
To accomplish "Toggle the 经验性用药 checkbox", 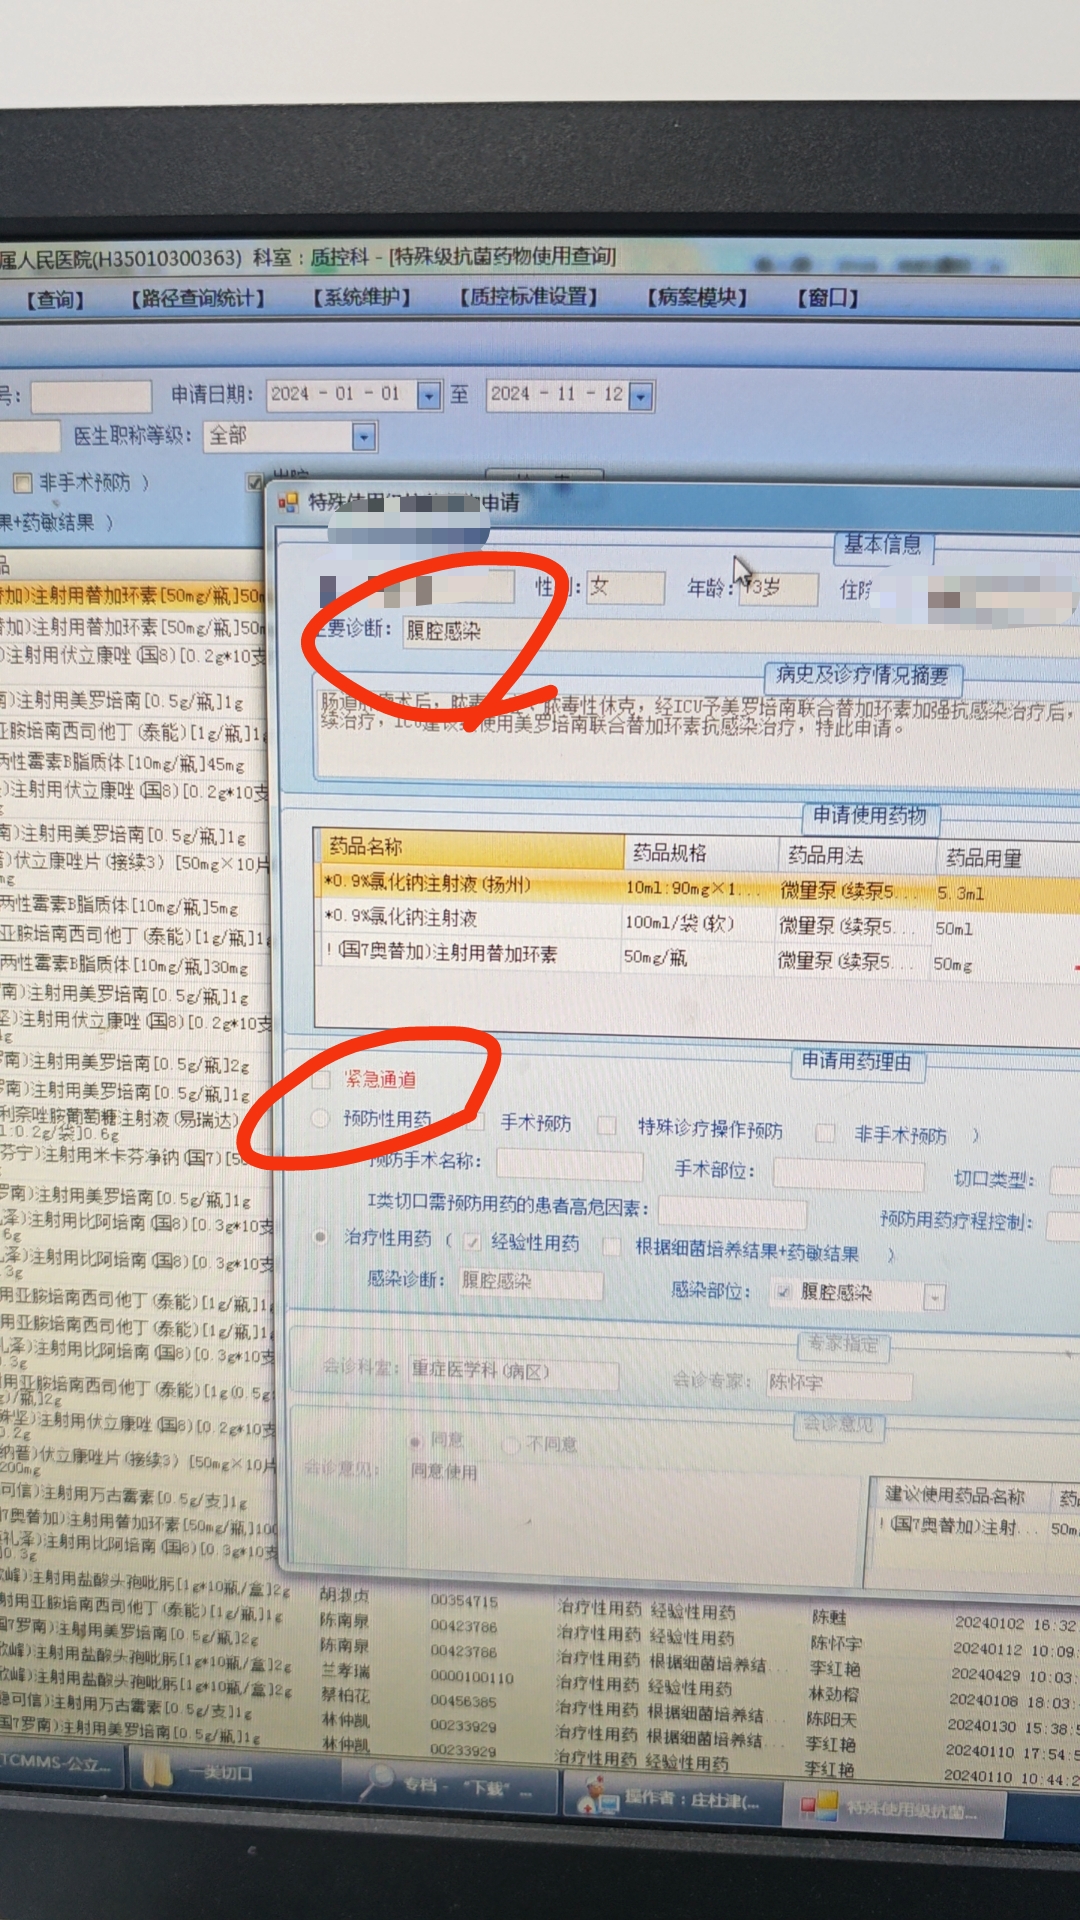I will 473,1241.
